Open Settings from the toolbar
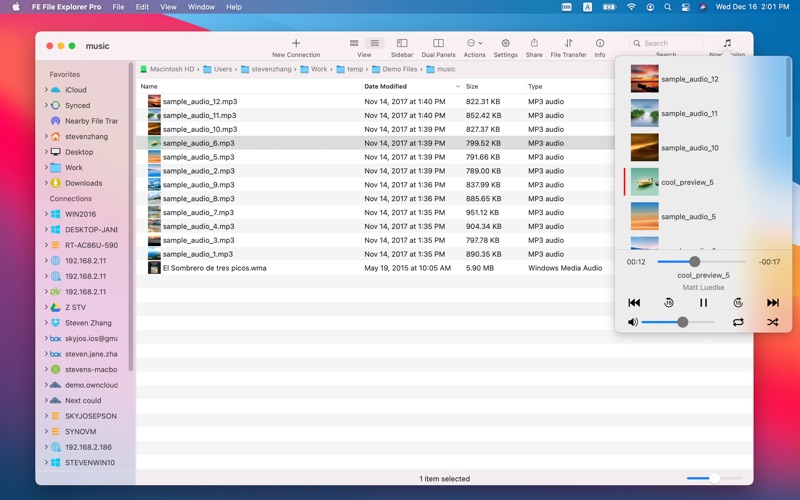The width and height of the screenshot is (800, 500). [x=505, y=44]
